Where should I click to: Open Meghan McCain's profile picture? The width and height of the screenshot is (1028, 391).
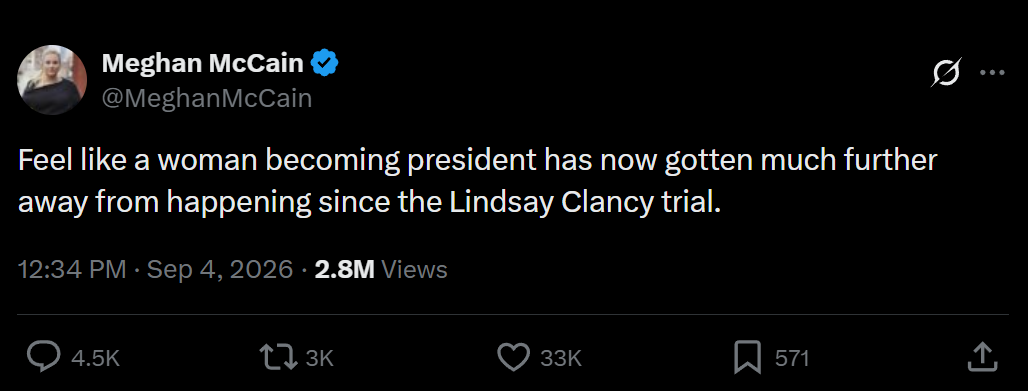[x=52, y=80]
